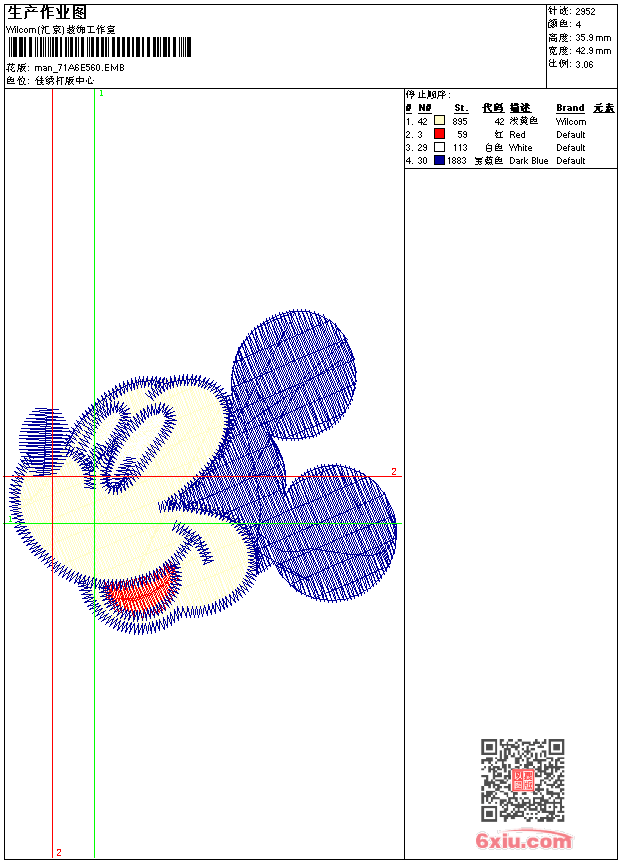Click the blue nose of the design

tap(43, 442)
